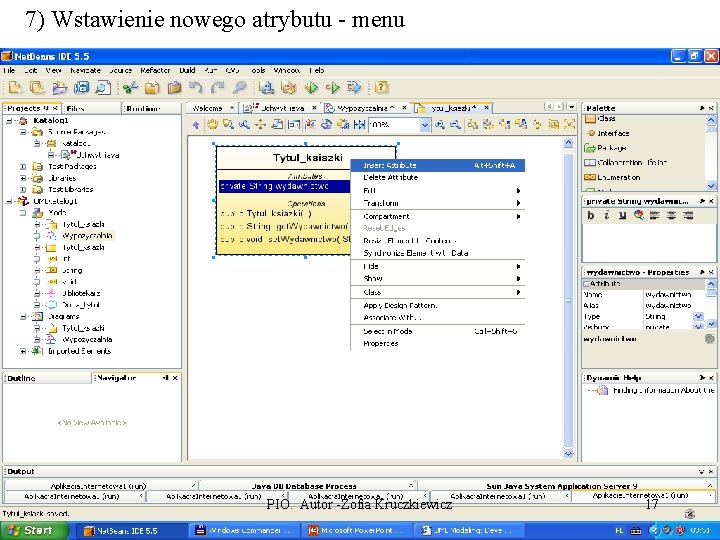The width and height of the screenshot is (720, 540).
Task: Click the Tytul_ksiazki class title
Action: [307, 158]
